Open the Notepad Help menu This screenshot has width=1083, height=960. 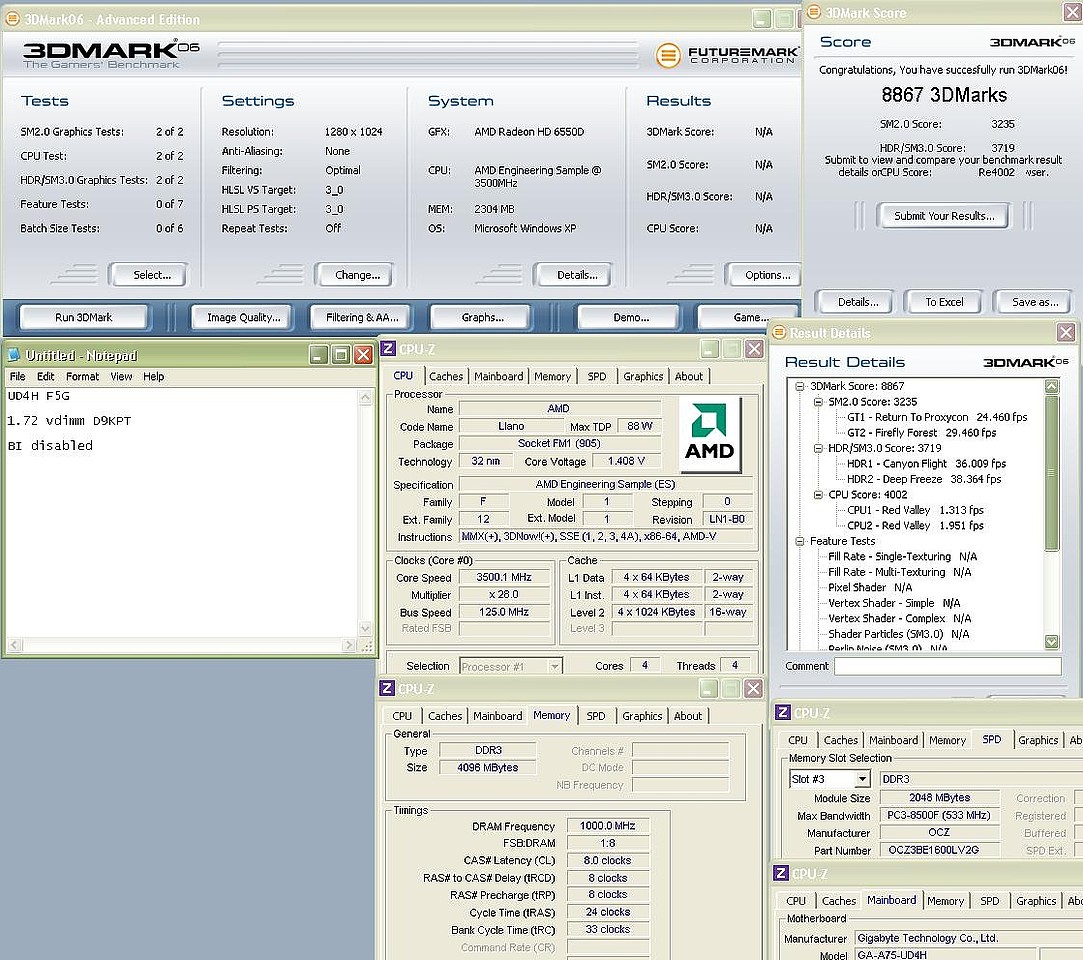(x=153, y=376)
